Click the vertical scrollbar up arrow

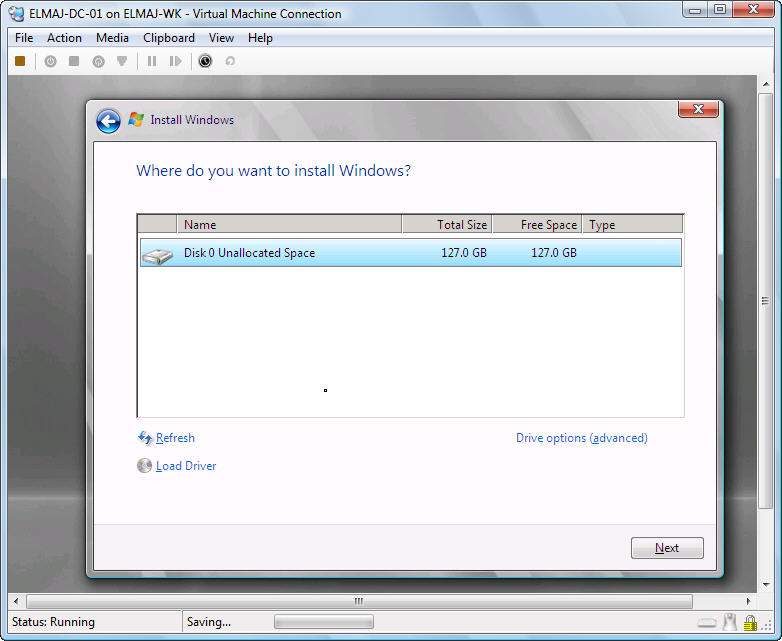tap(766, 85)
